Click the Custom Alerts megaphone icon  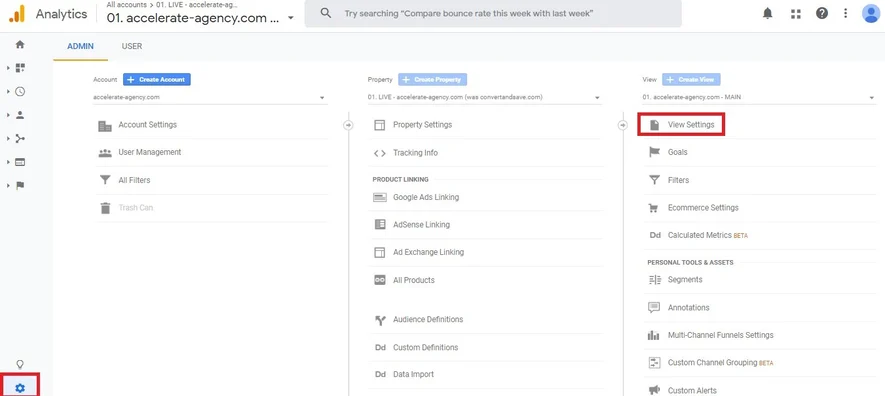click(654, 390)
